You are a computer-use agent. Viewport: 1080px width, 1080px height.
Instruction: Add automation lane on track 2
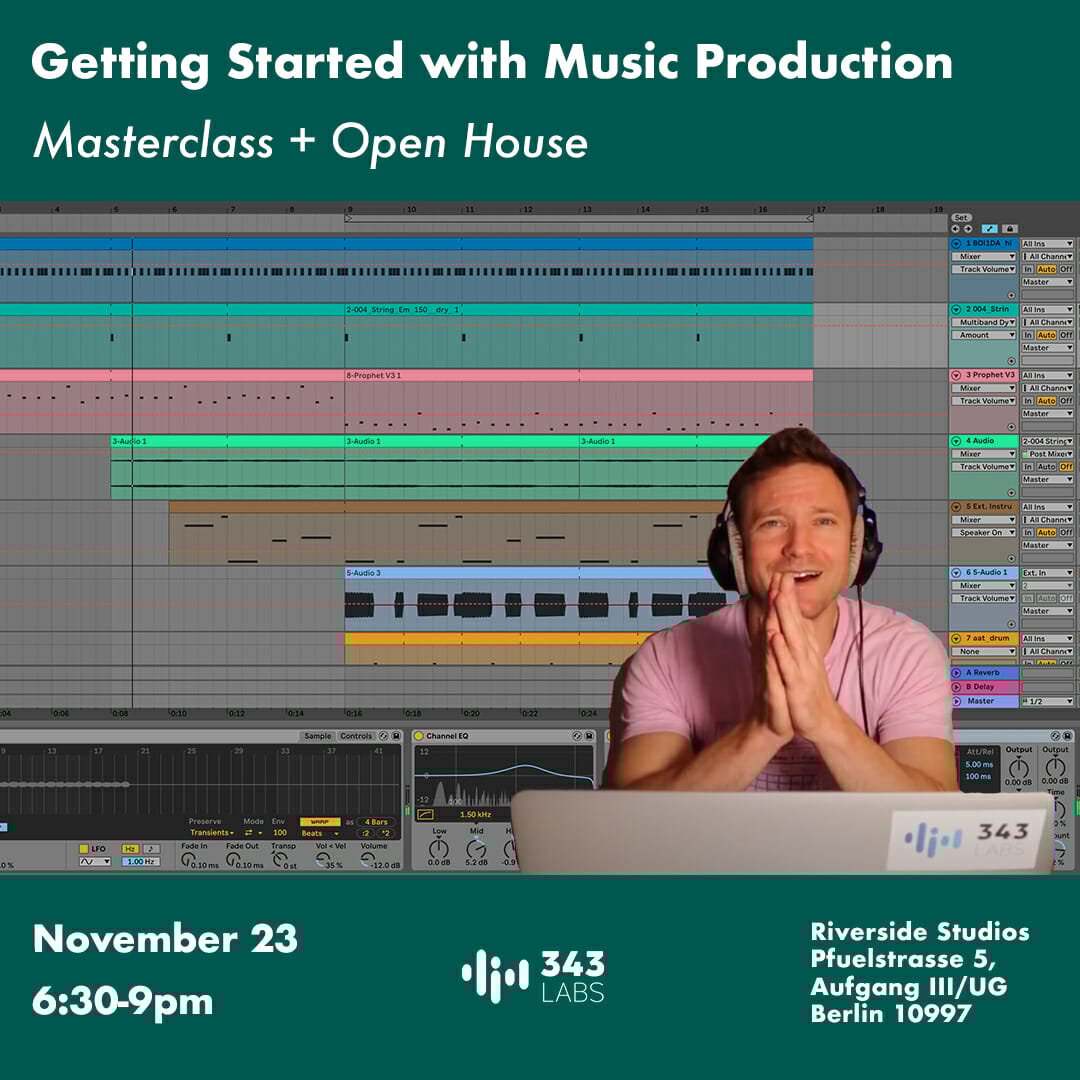tap(1011, 361)
